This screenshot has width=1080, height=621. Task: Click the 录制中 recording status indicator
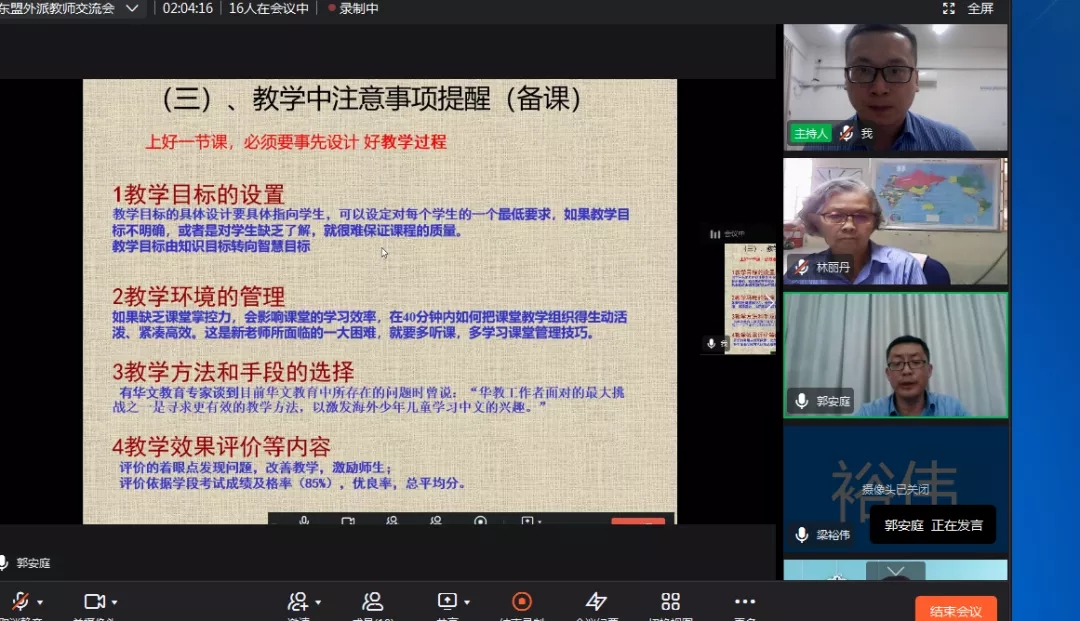pos(353,8)
